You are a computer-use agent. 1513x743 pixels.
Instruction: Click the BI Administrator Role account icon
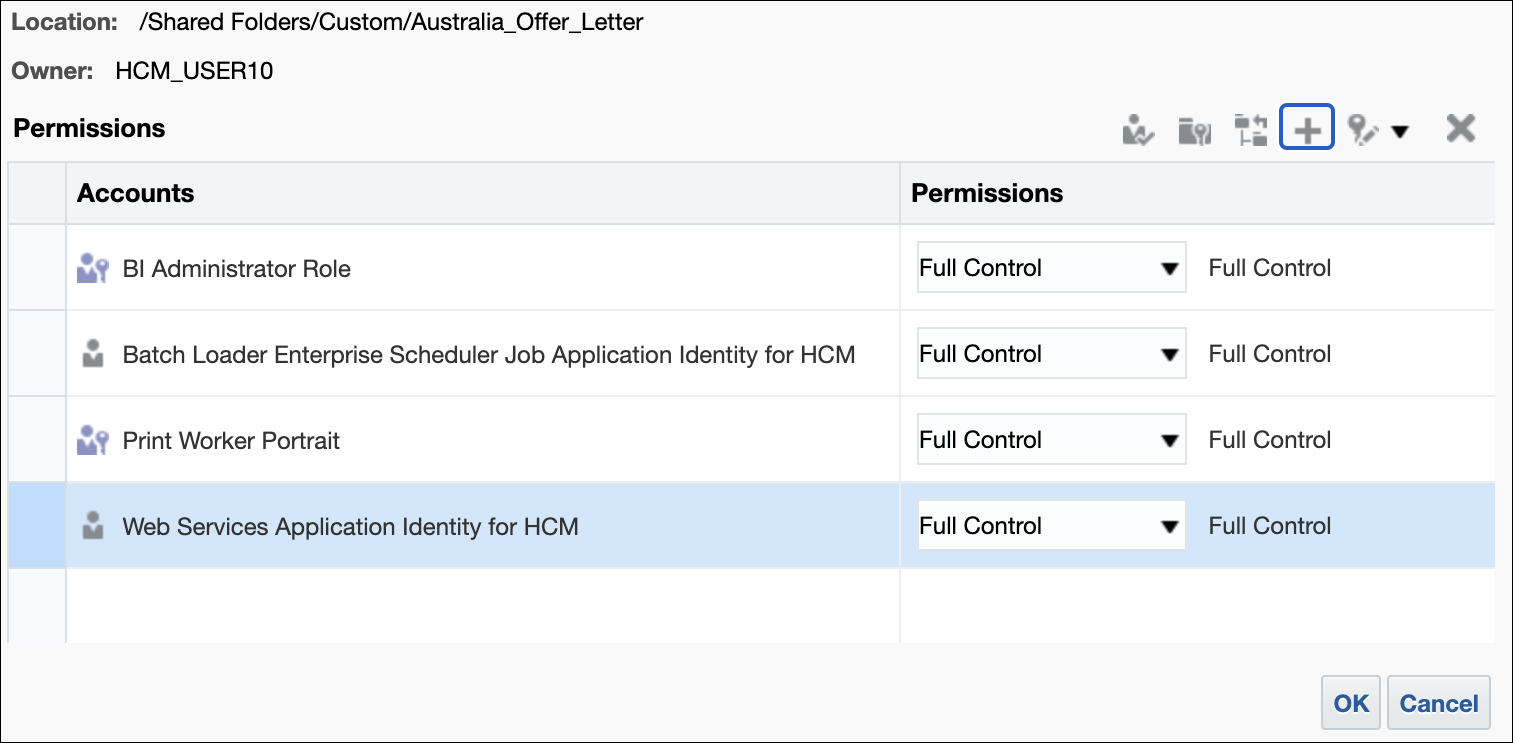(x=92, y=269)
